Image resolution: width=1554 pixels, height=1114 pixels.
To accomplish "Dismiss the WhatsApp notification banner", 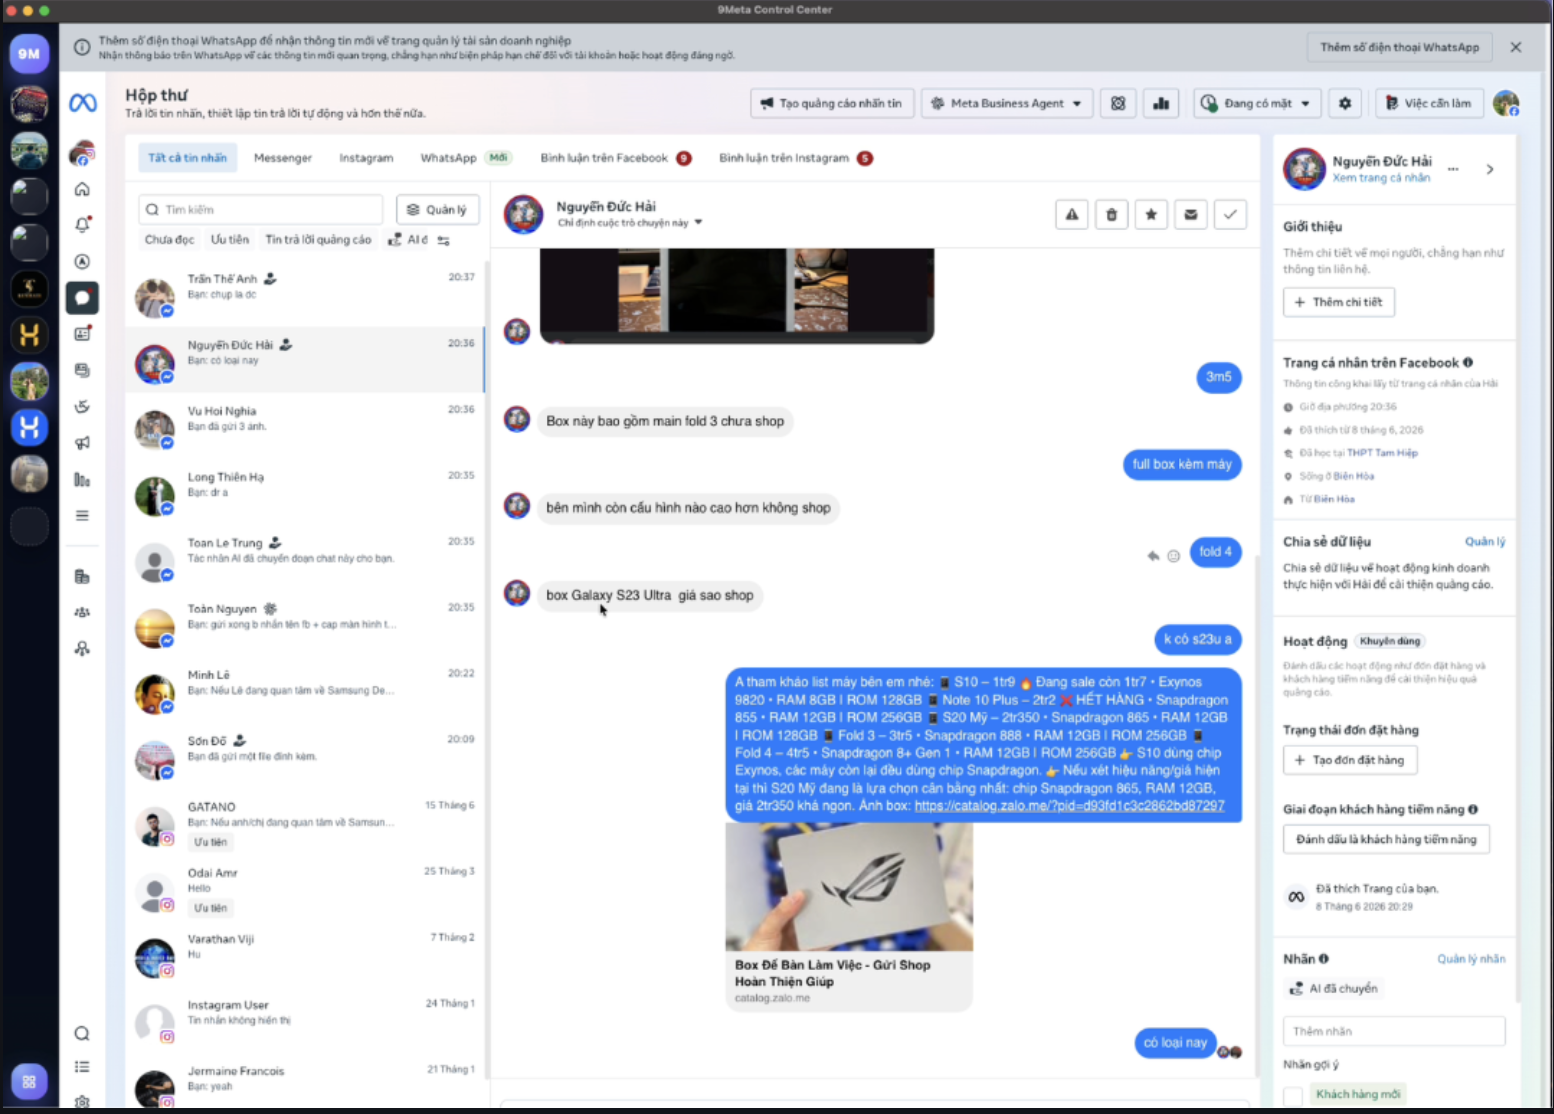I will point(1516,47).
